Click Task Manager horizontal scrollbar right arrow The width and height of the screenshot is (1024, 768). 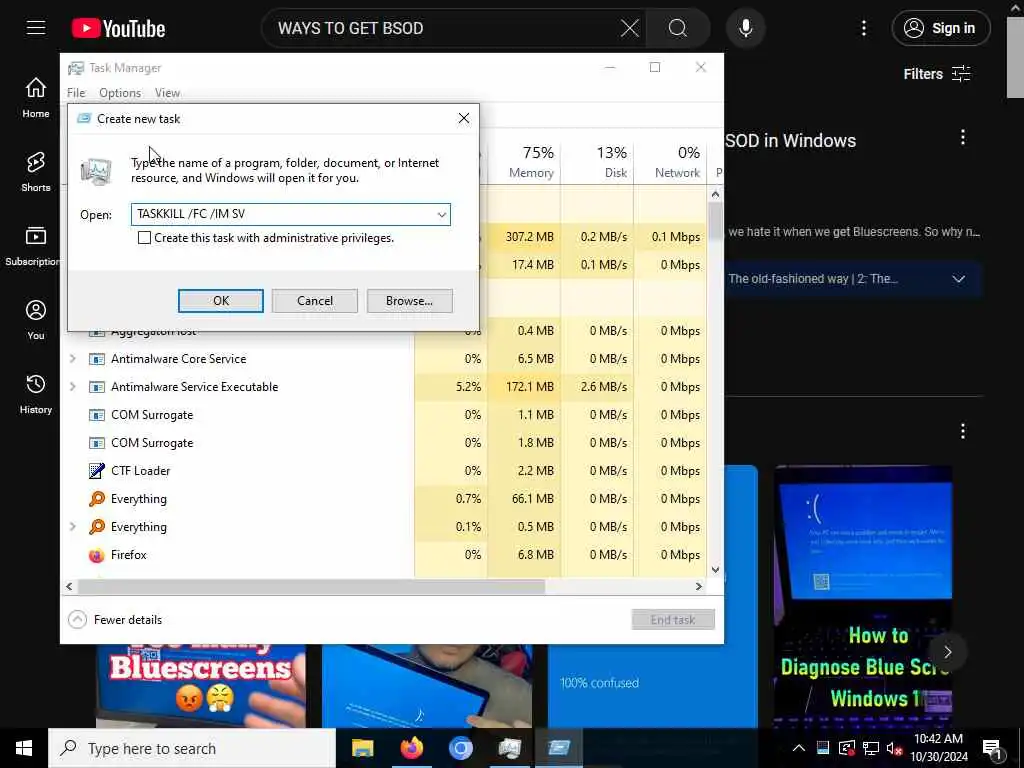tap(698, 586)
